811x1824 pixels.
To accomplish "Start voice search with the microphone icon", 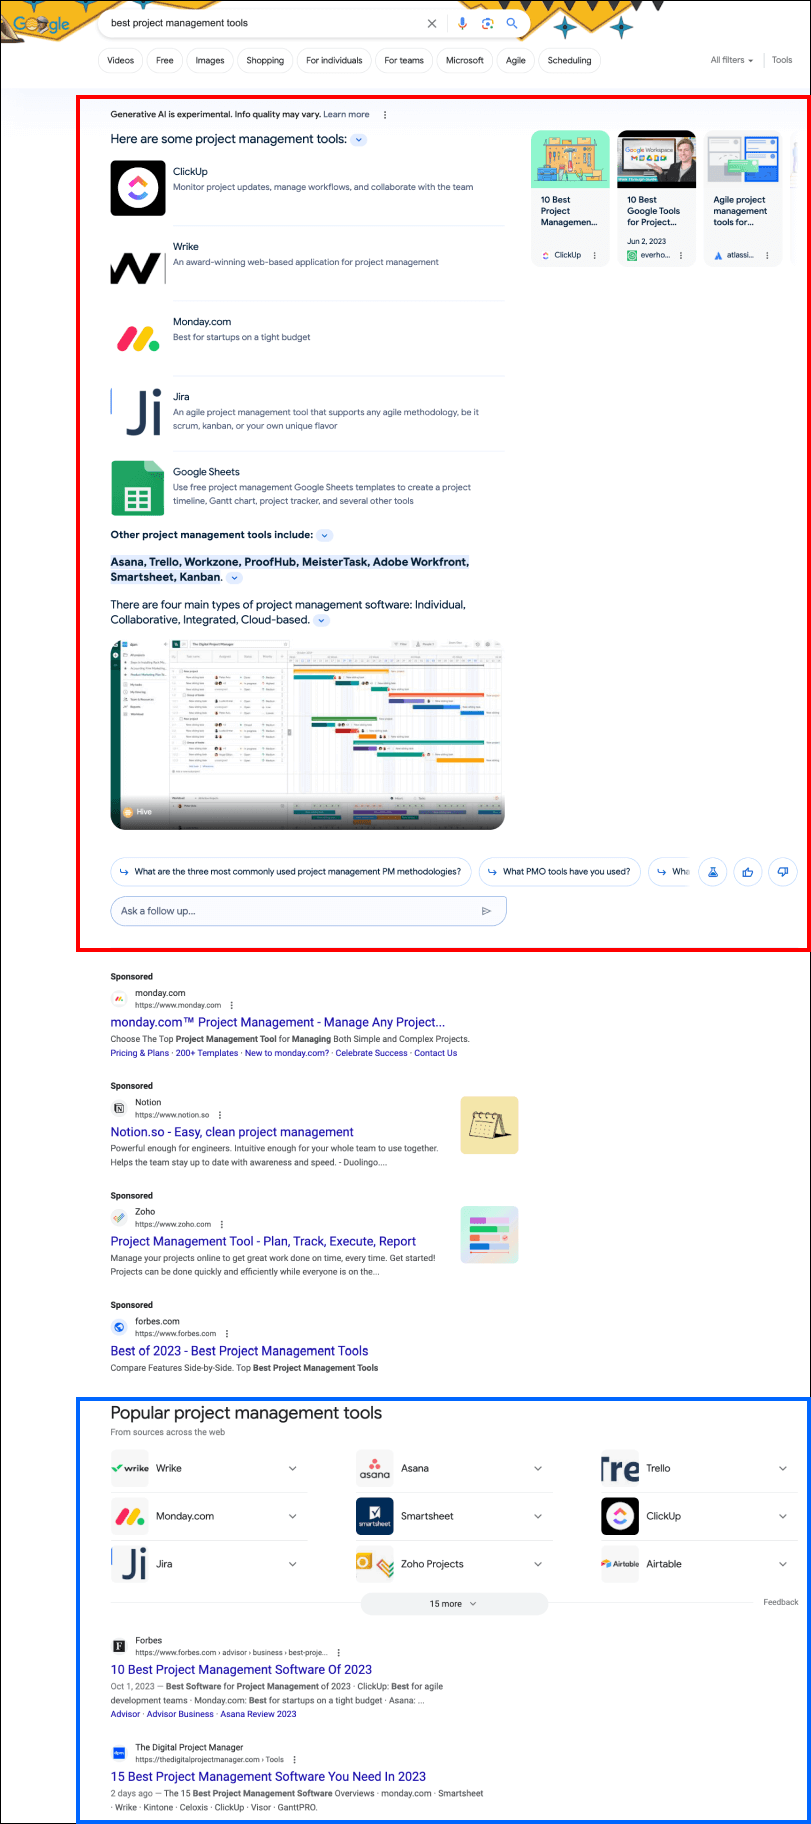I will pyautogui.click(x=462, y=23).
